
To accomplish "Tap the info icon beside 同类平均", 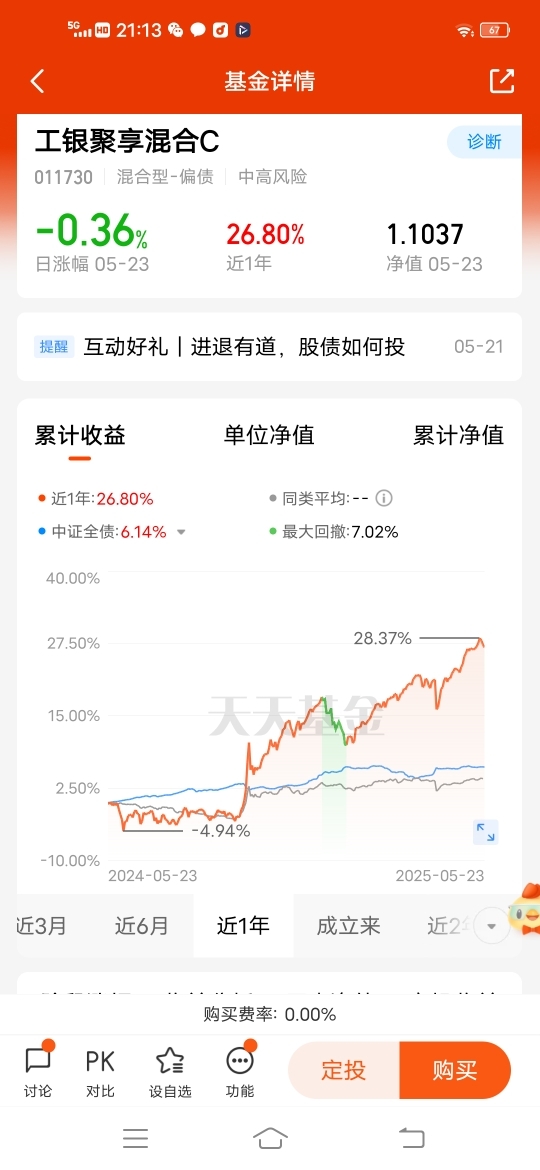I will pyautogui.click(x=385, y=498).
